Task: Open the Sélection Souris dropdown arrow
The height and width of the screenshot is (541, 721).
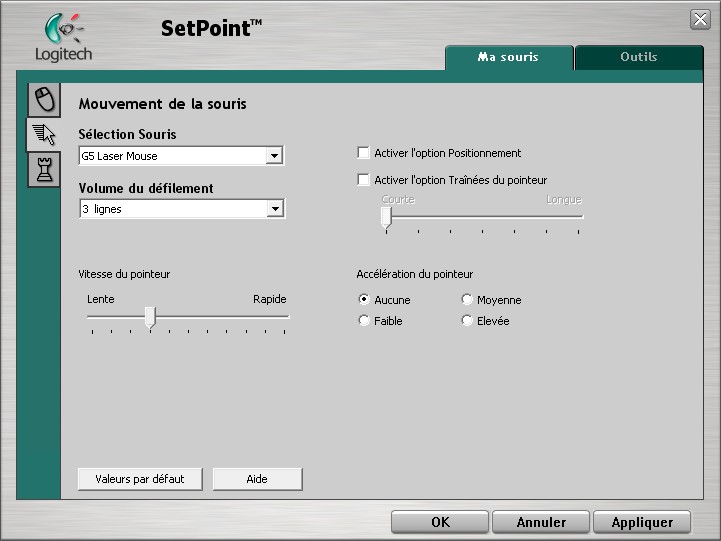Action: 274,156
